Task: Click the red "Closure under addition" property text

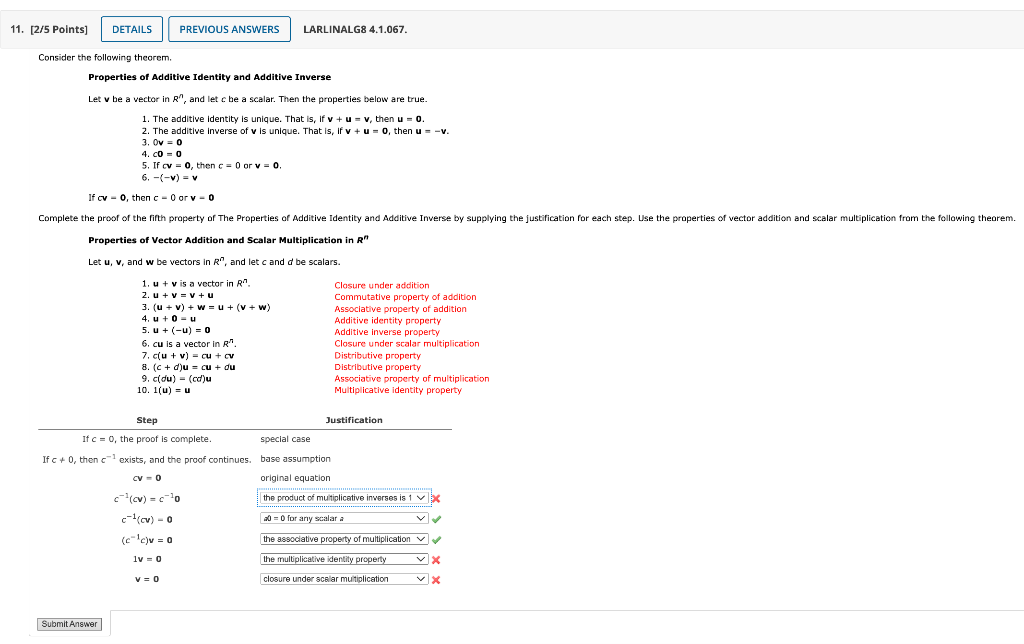Action: (383, 284)
